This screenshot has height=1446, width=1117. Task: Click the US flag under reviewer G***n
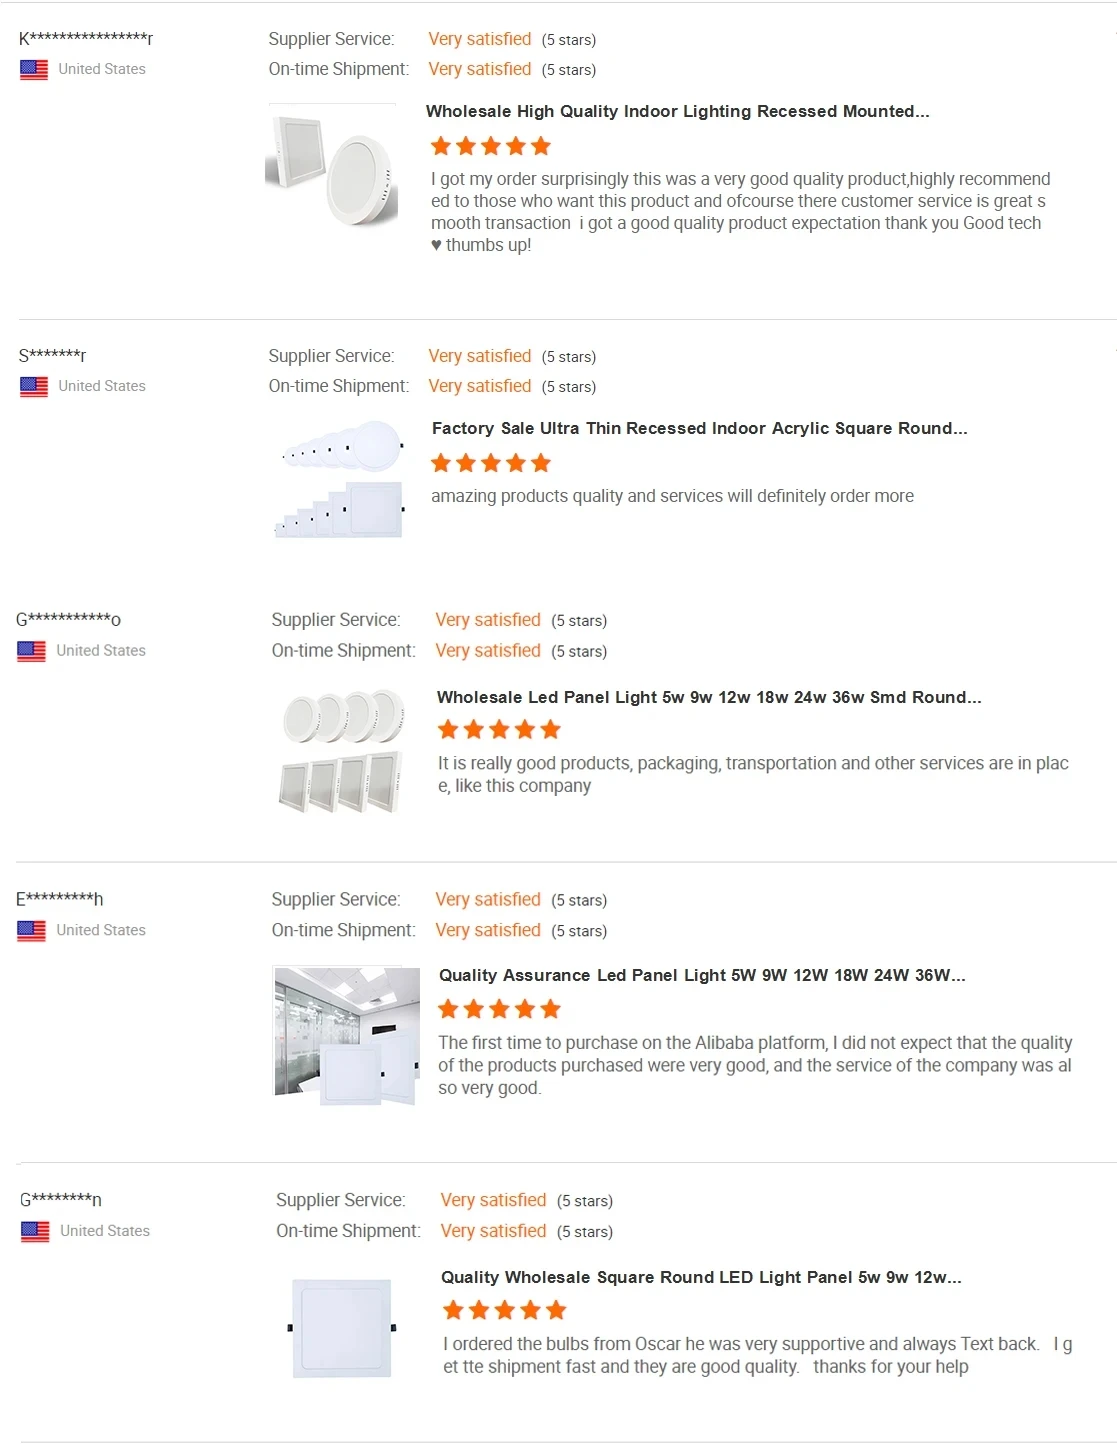(35, 1231)
